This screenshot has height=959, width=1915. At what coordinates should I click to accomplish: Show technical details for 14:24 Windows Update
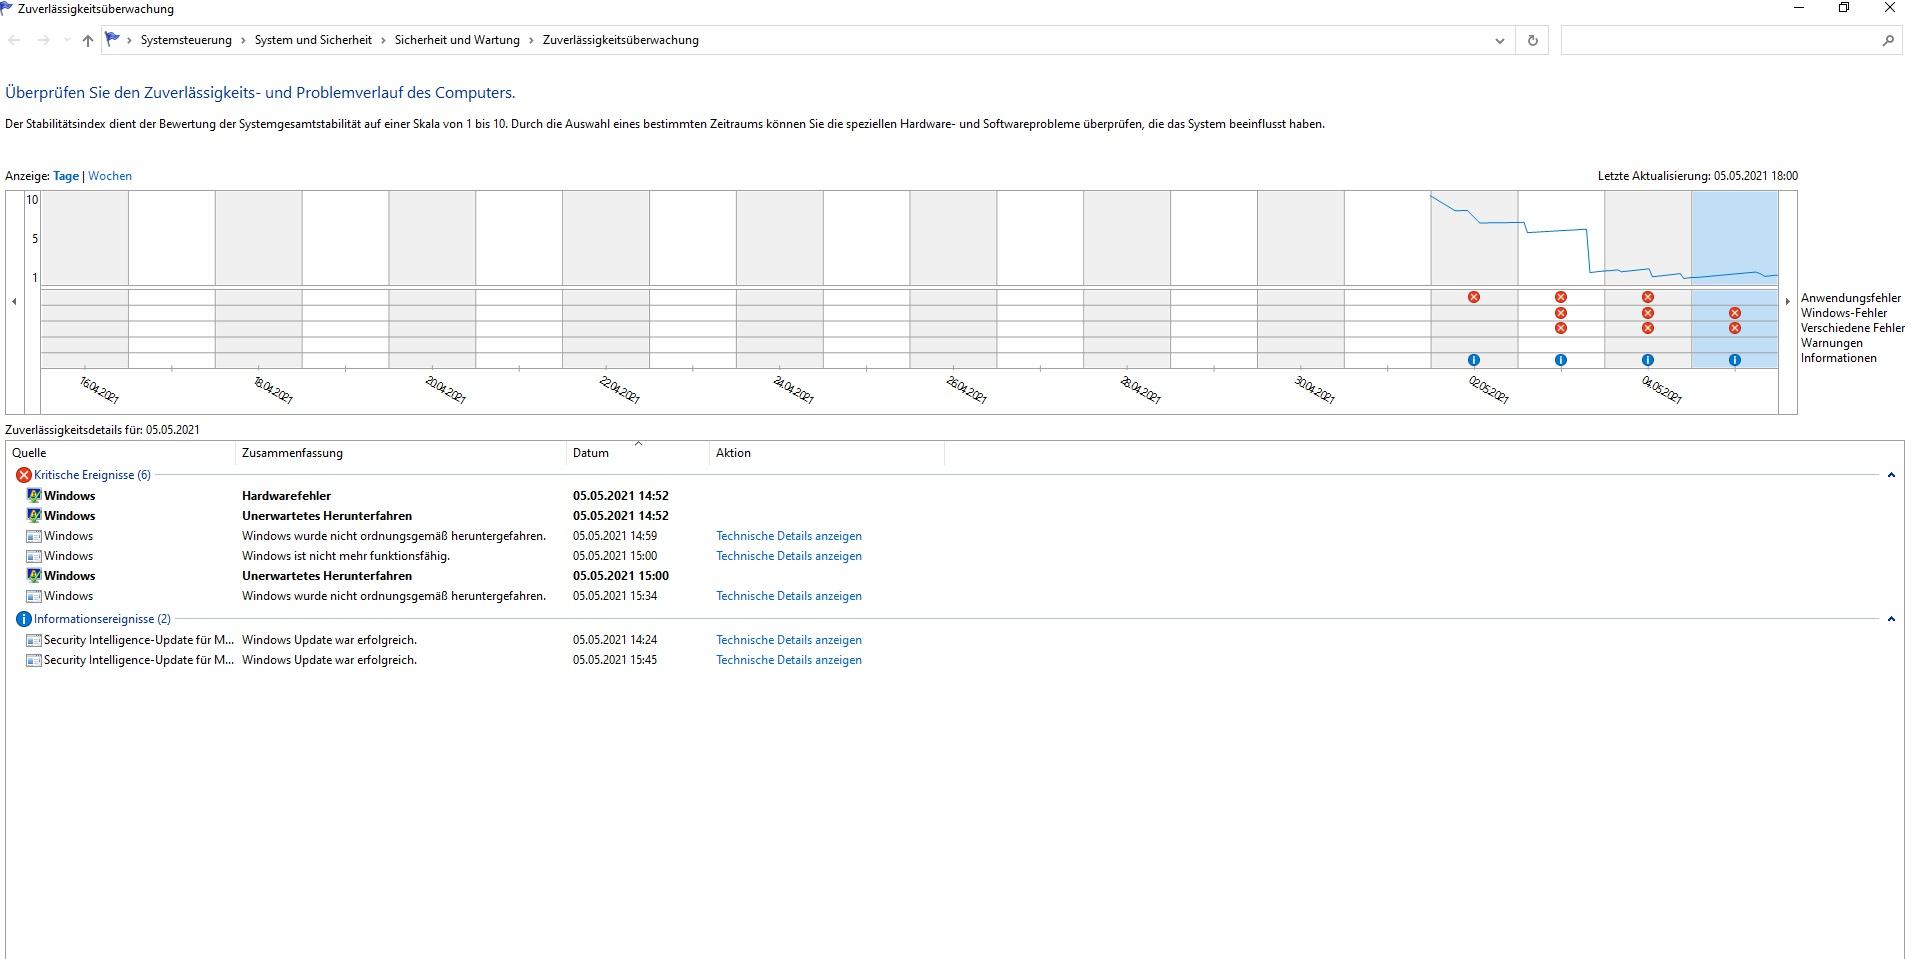point(789,640)
